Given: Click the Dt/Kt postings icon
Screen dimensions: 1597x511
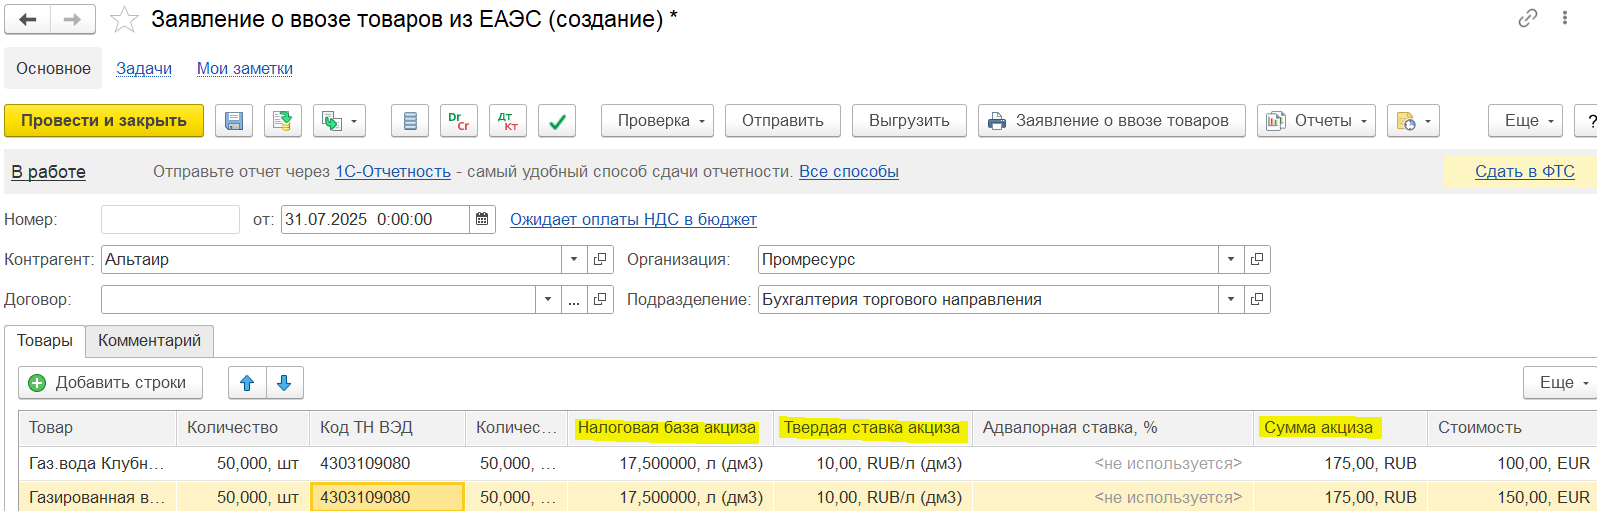Looking at the screenshot, I should 508,121.
